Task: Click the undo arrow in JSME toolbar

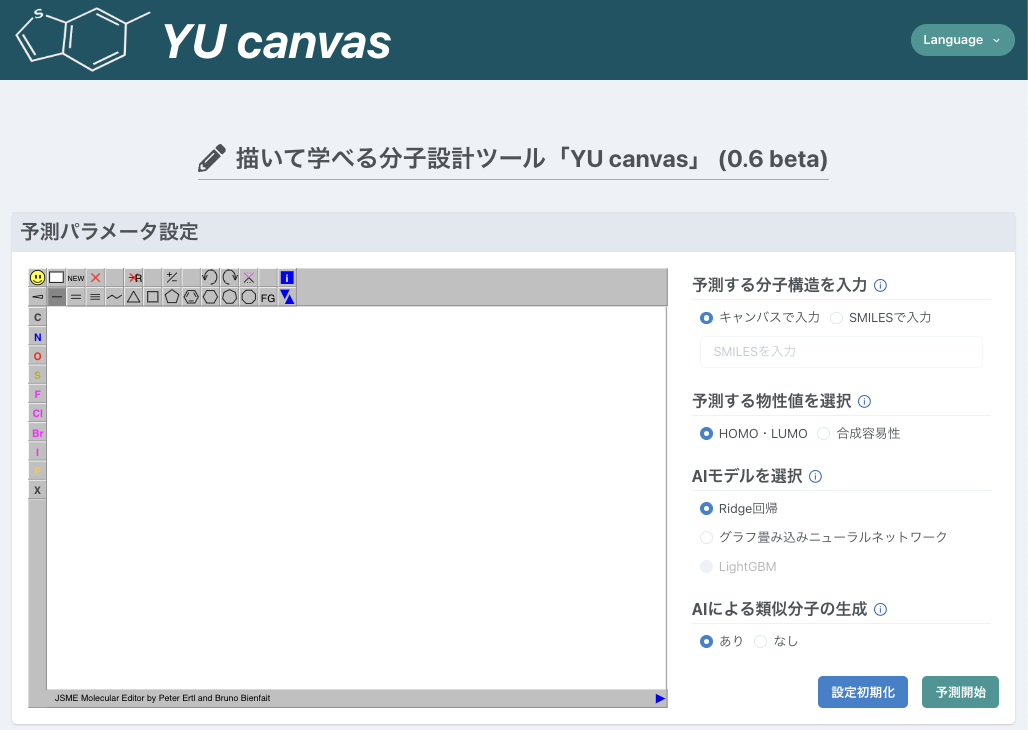Action: 210,277
